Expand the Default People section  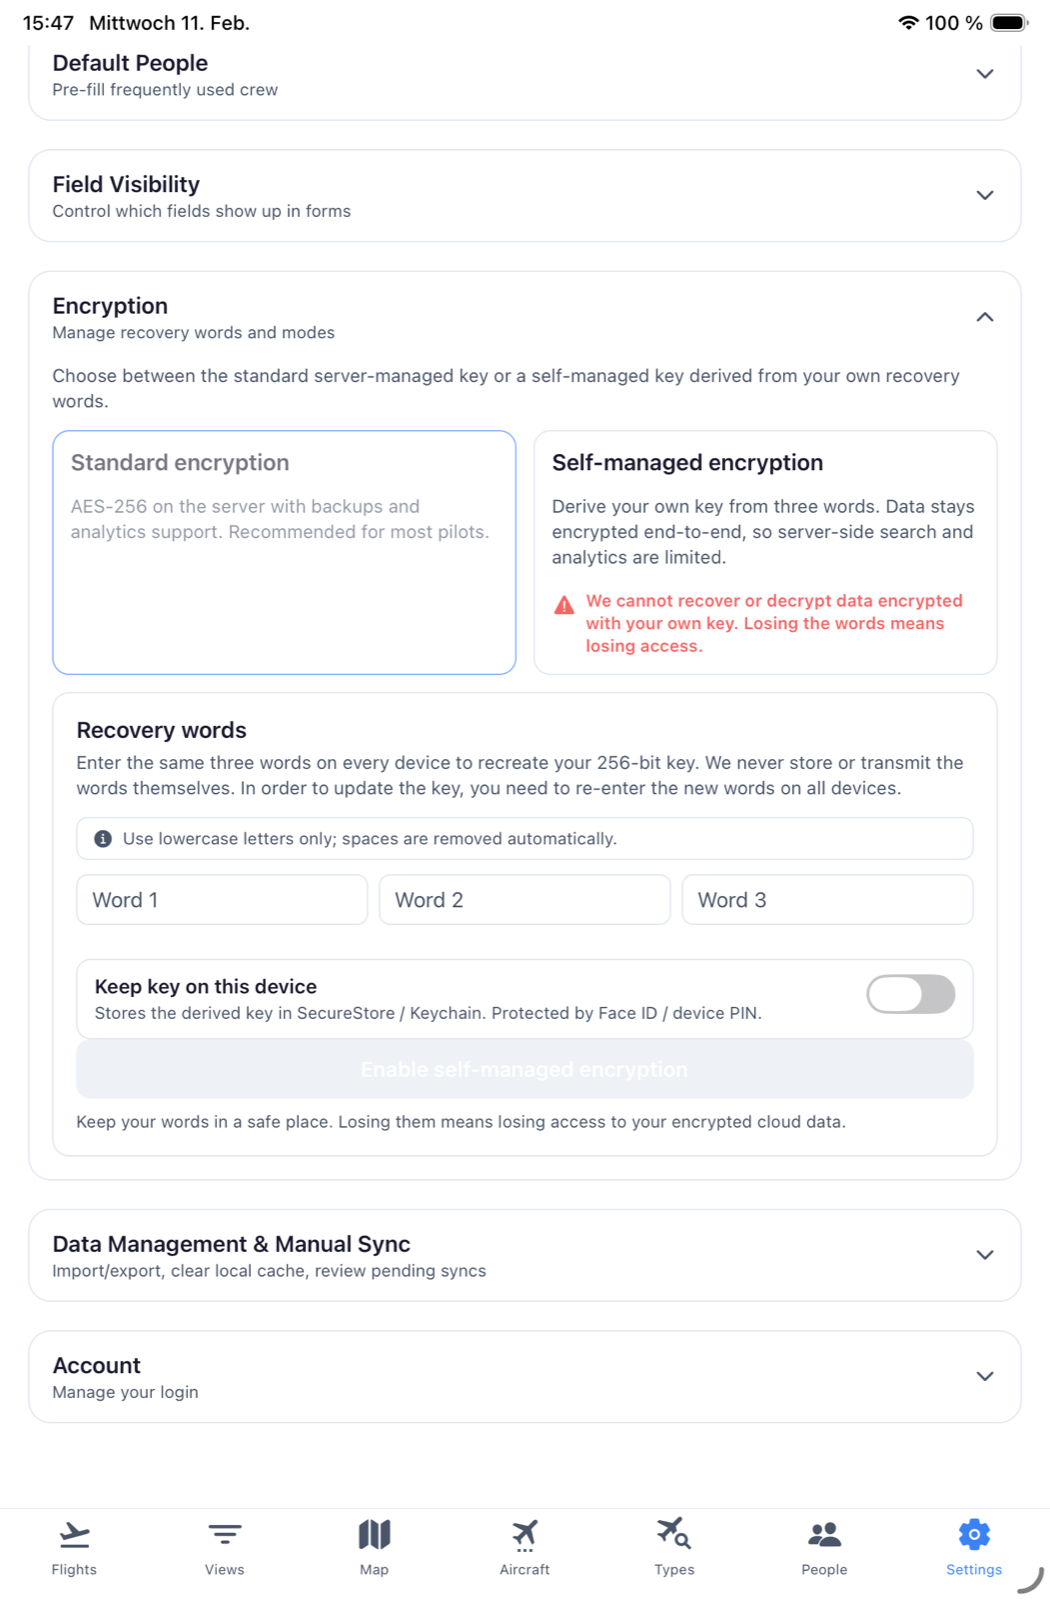(x=985, y=73)
